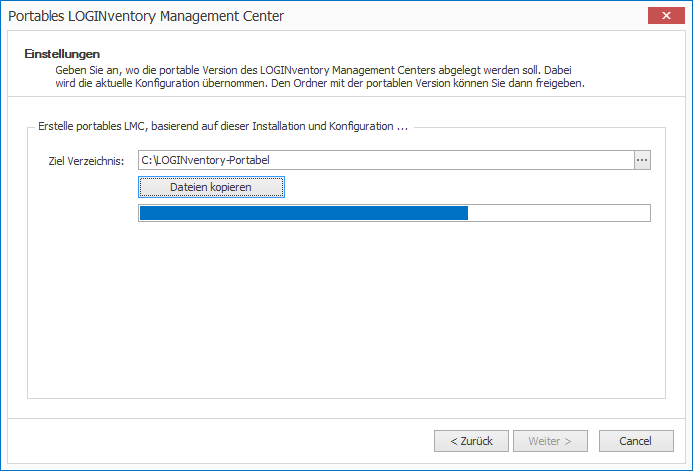The image size is (693, 471).
Task: Click the disabled Weiter button
Action: tap(550, 441)
